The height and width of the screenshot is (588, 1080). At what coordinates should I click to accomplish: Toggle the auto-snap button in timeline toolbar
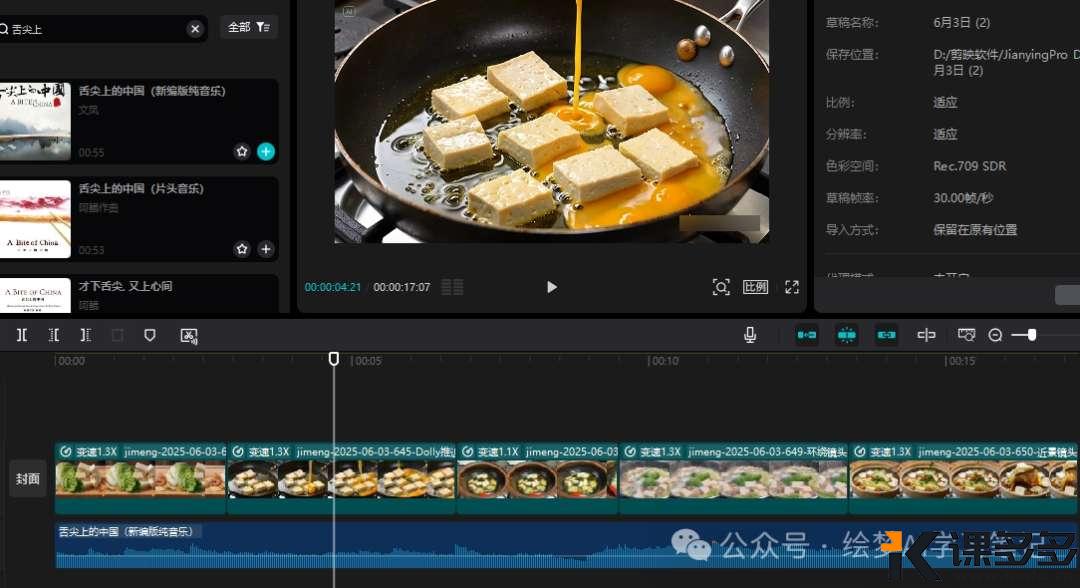pyautogui.click(x=847, y=335)
